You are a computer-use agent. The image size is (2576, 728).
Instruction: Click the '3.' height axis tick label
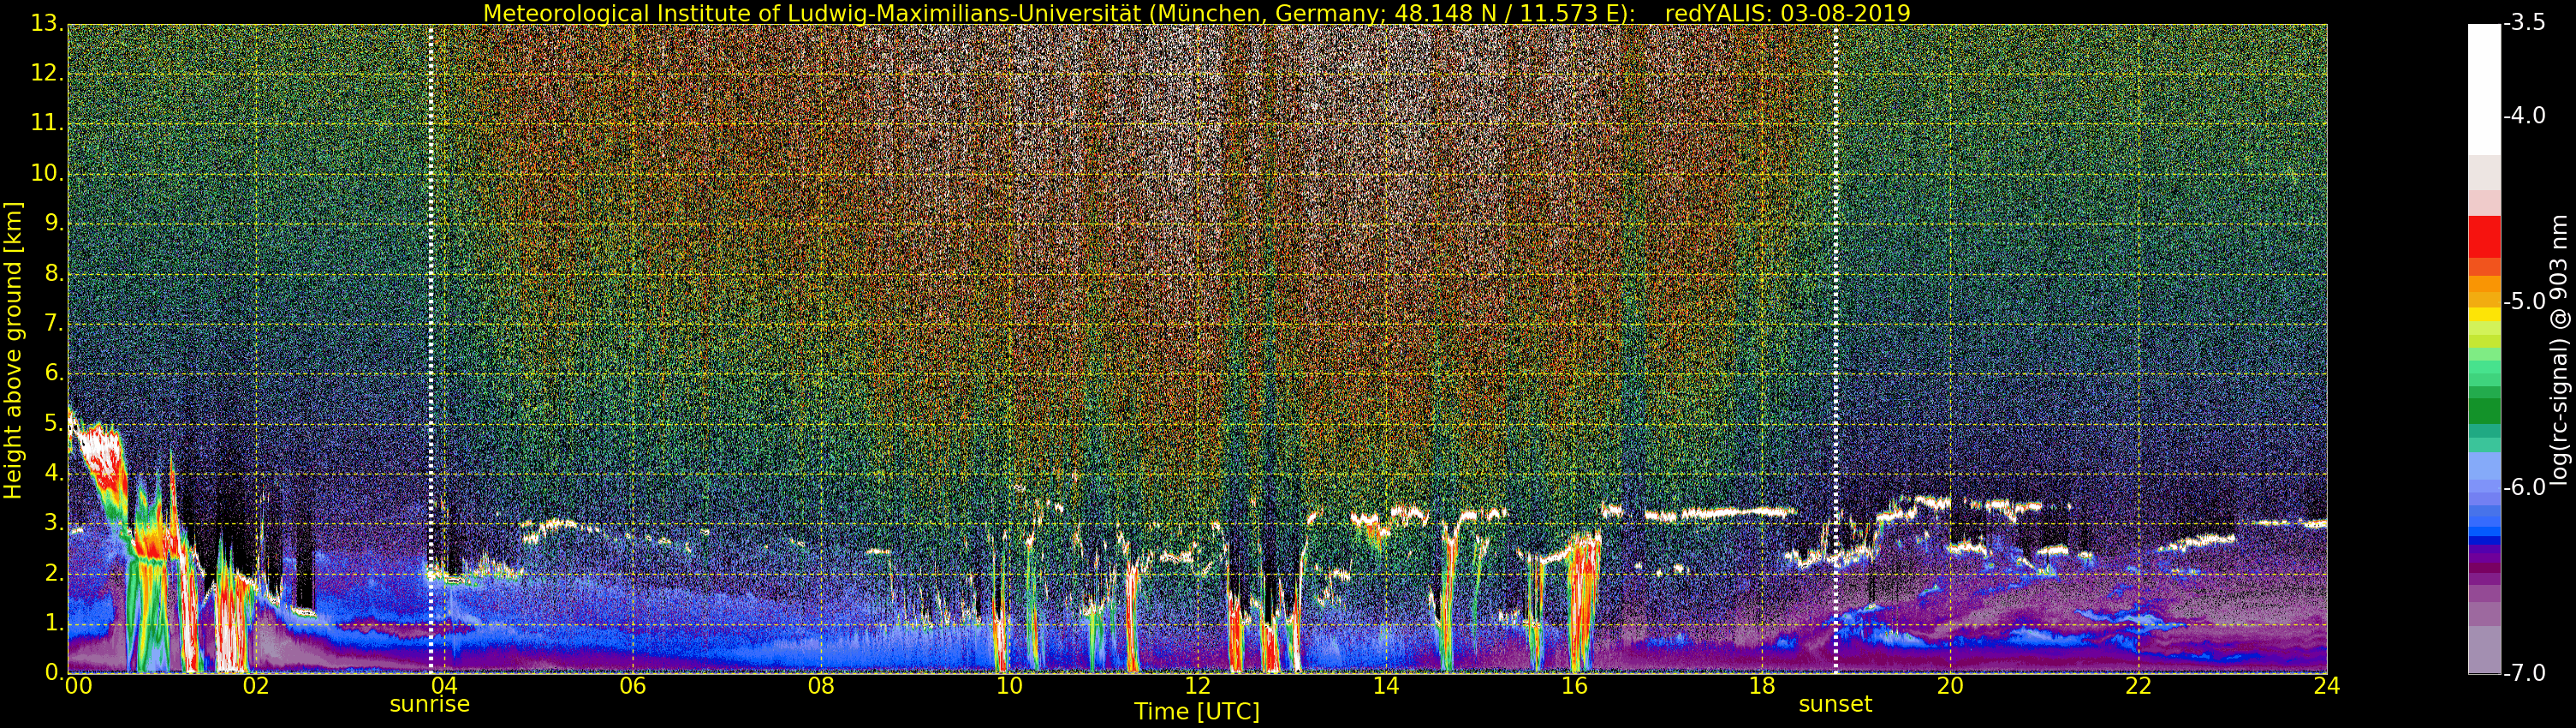pyautogui.click(x=55, y=524)
